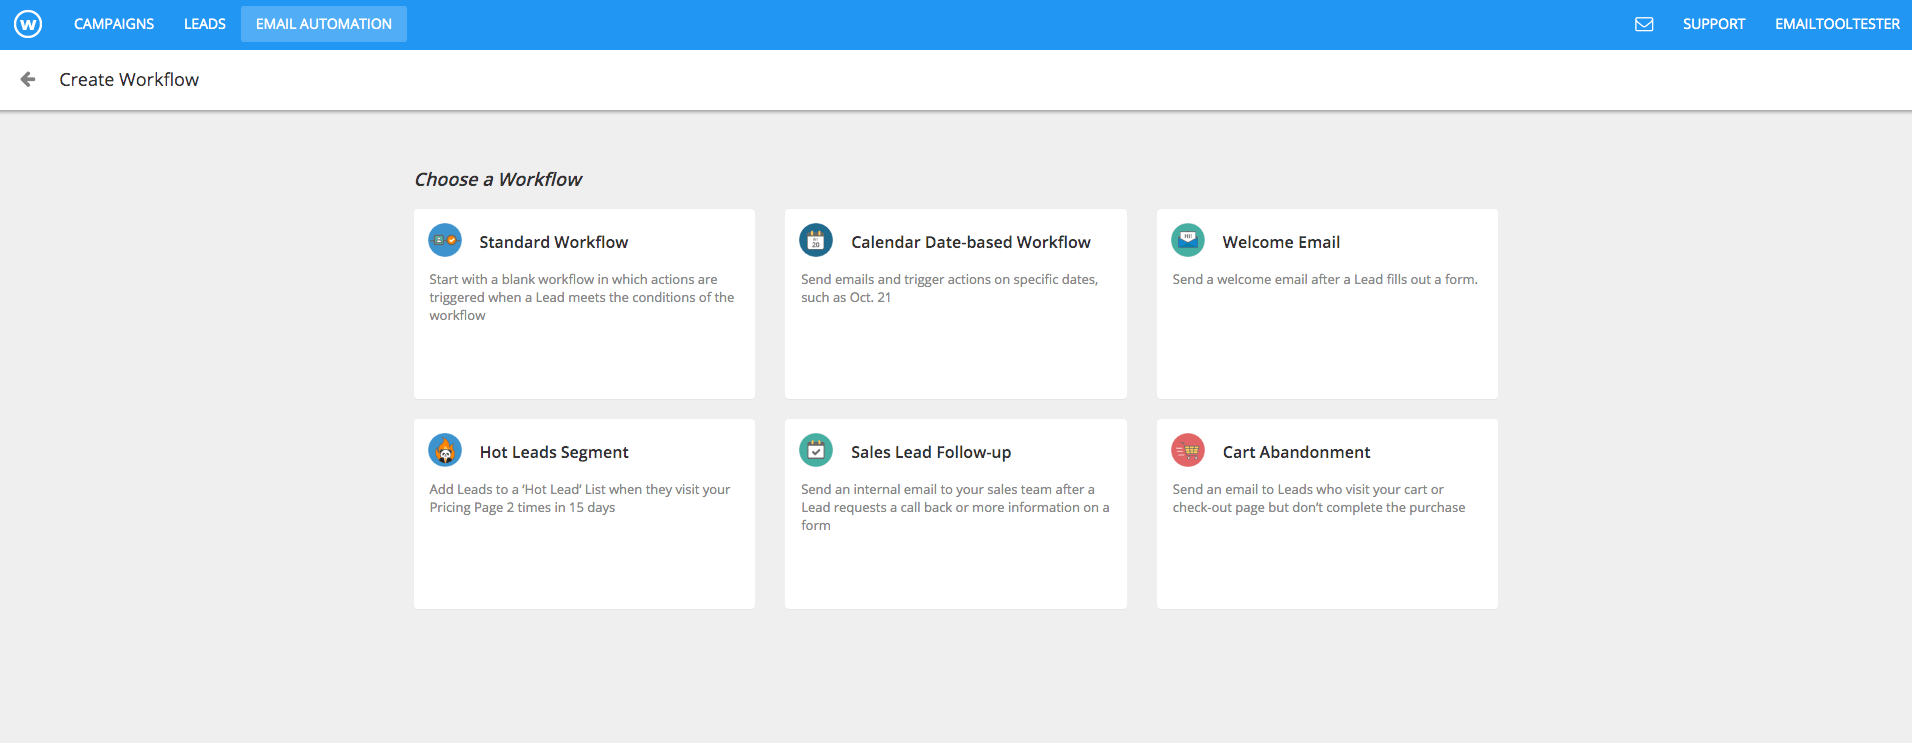Click 'Send an email to Leads who visit' text
The width and height of the screenshot is (1912, 743).
coord(1319,498)
